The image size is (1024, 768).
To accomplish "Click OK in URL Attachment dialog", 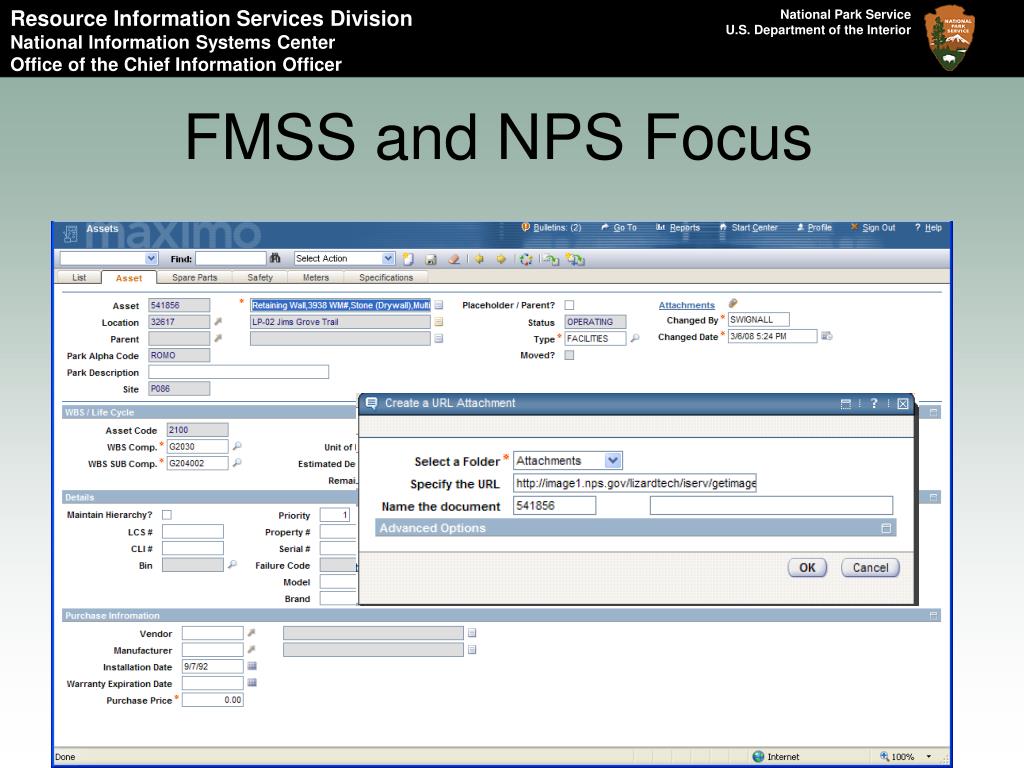I will [807, 568].
